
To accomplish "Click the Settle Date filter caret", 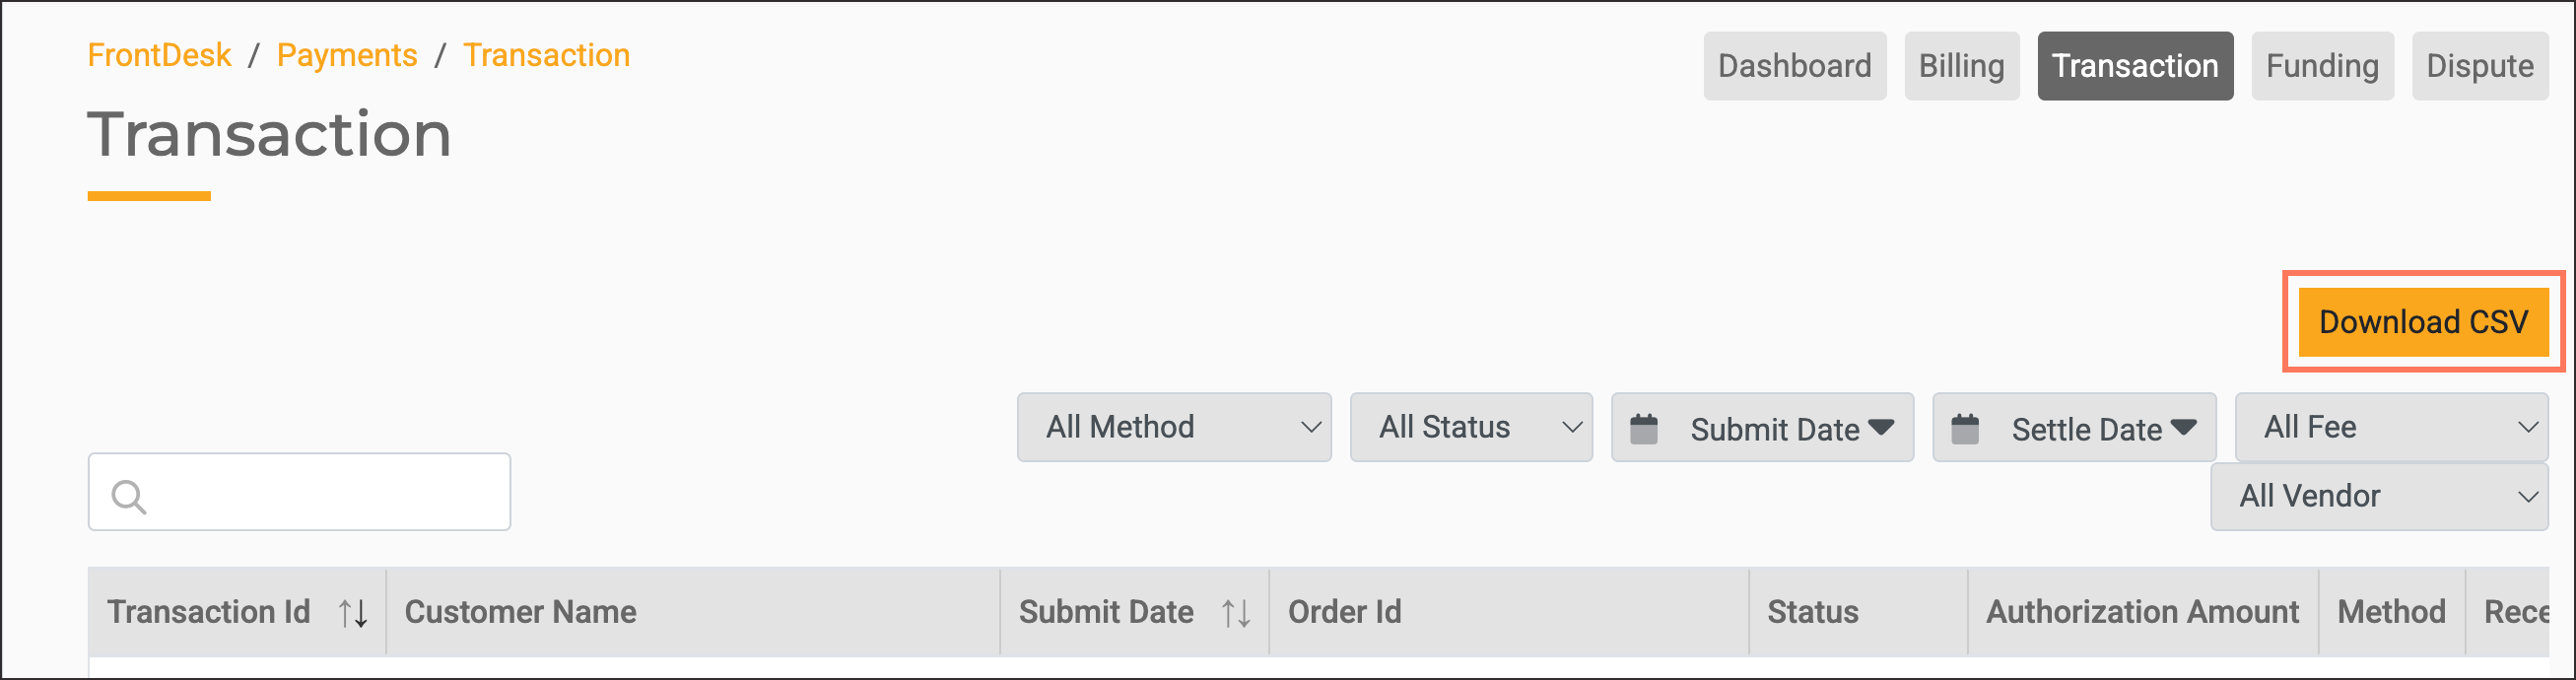I will pyautogui.click(x=2184, y=428).
